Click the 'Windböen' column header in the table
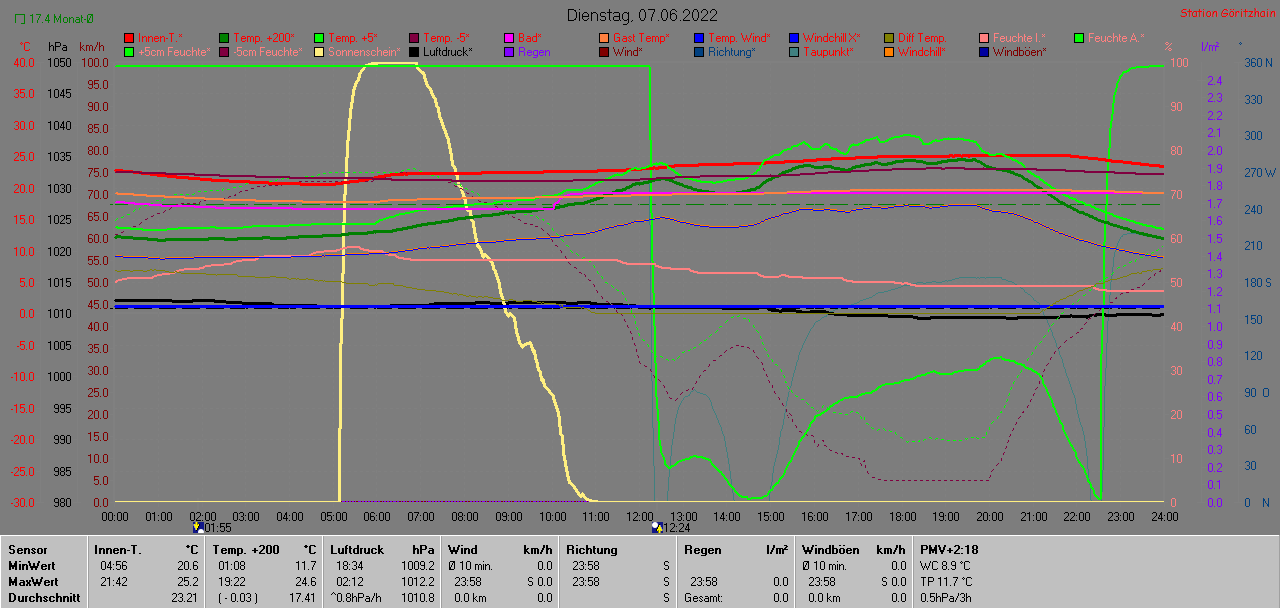1280x608 pixels. (x=830, y=550)
